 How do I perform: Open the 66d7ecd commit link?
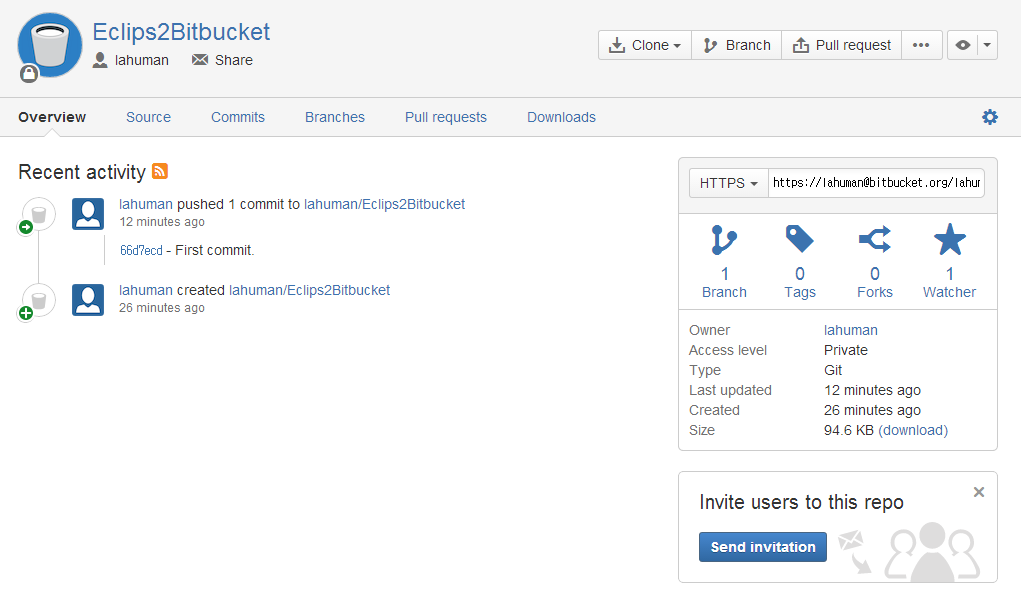point(141,250)
